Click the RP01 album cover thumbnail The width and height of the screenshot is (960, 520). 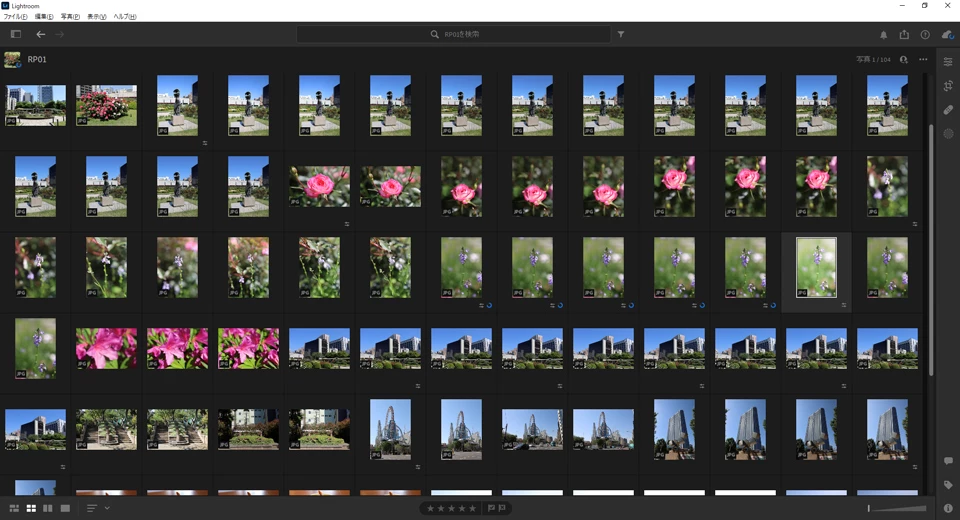[12, 59]
